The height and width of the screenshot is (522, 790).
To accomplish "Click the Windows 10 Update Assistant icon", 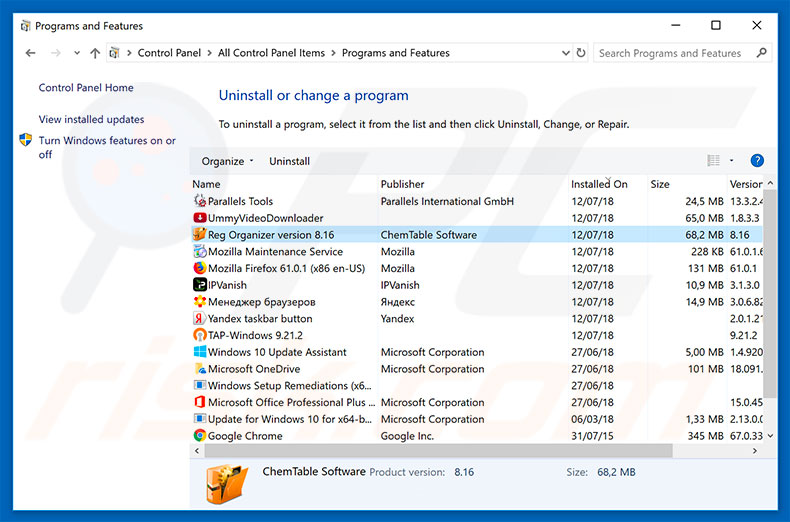I will pos(200,351).
